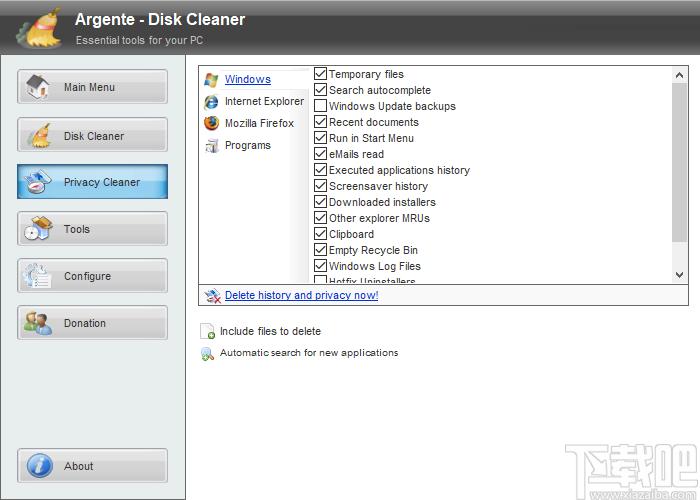Viewport: 700px width, 500px height.
Task: Select the Mozilla Firefox category
Action: click(x=259, y=123)
